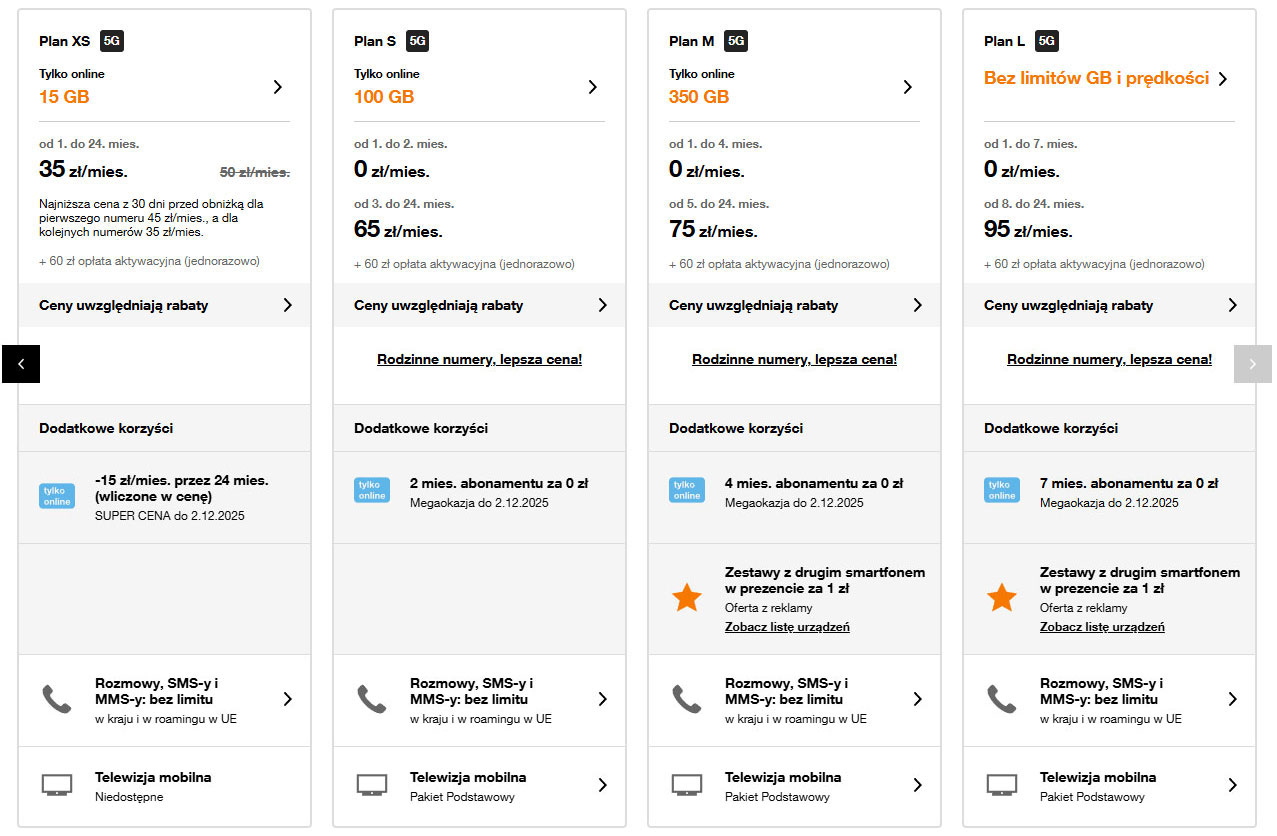Screen dimensions: 1277x836
Task: Click the previous carousel arrow button
Action: (21, 364)
